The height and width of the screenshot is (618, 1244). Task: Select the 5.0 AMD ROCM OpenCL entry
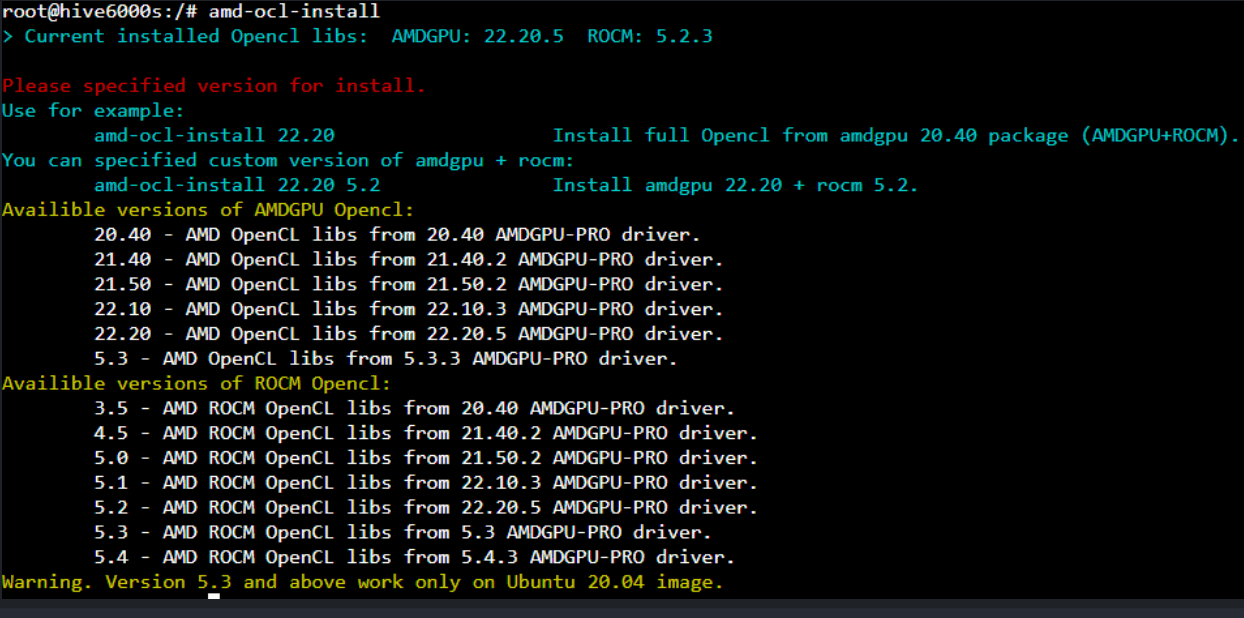tap(425, 458)
